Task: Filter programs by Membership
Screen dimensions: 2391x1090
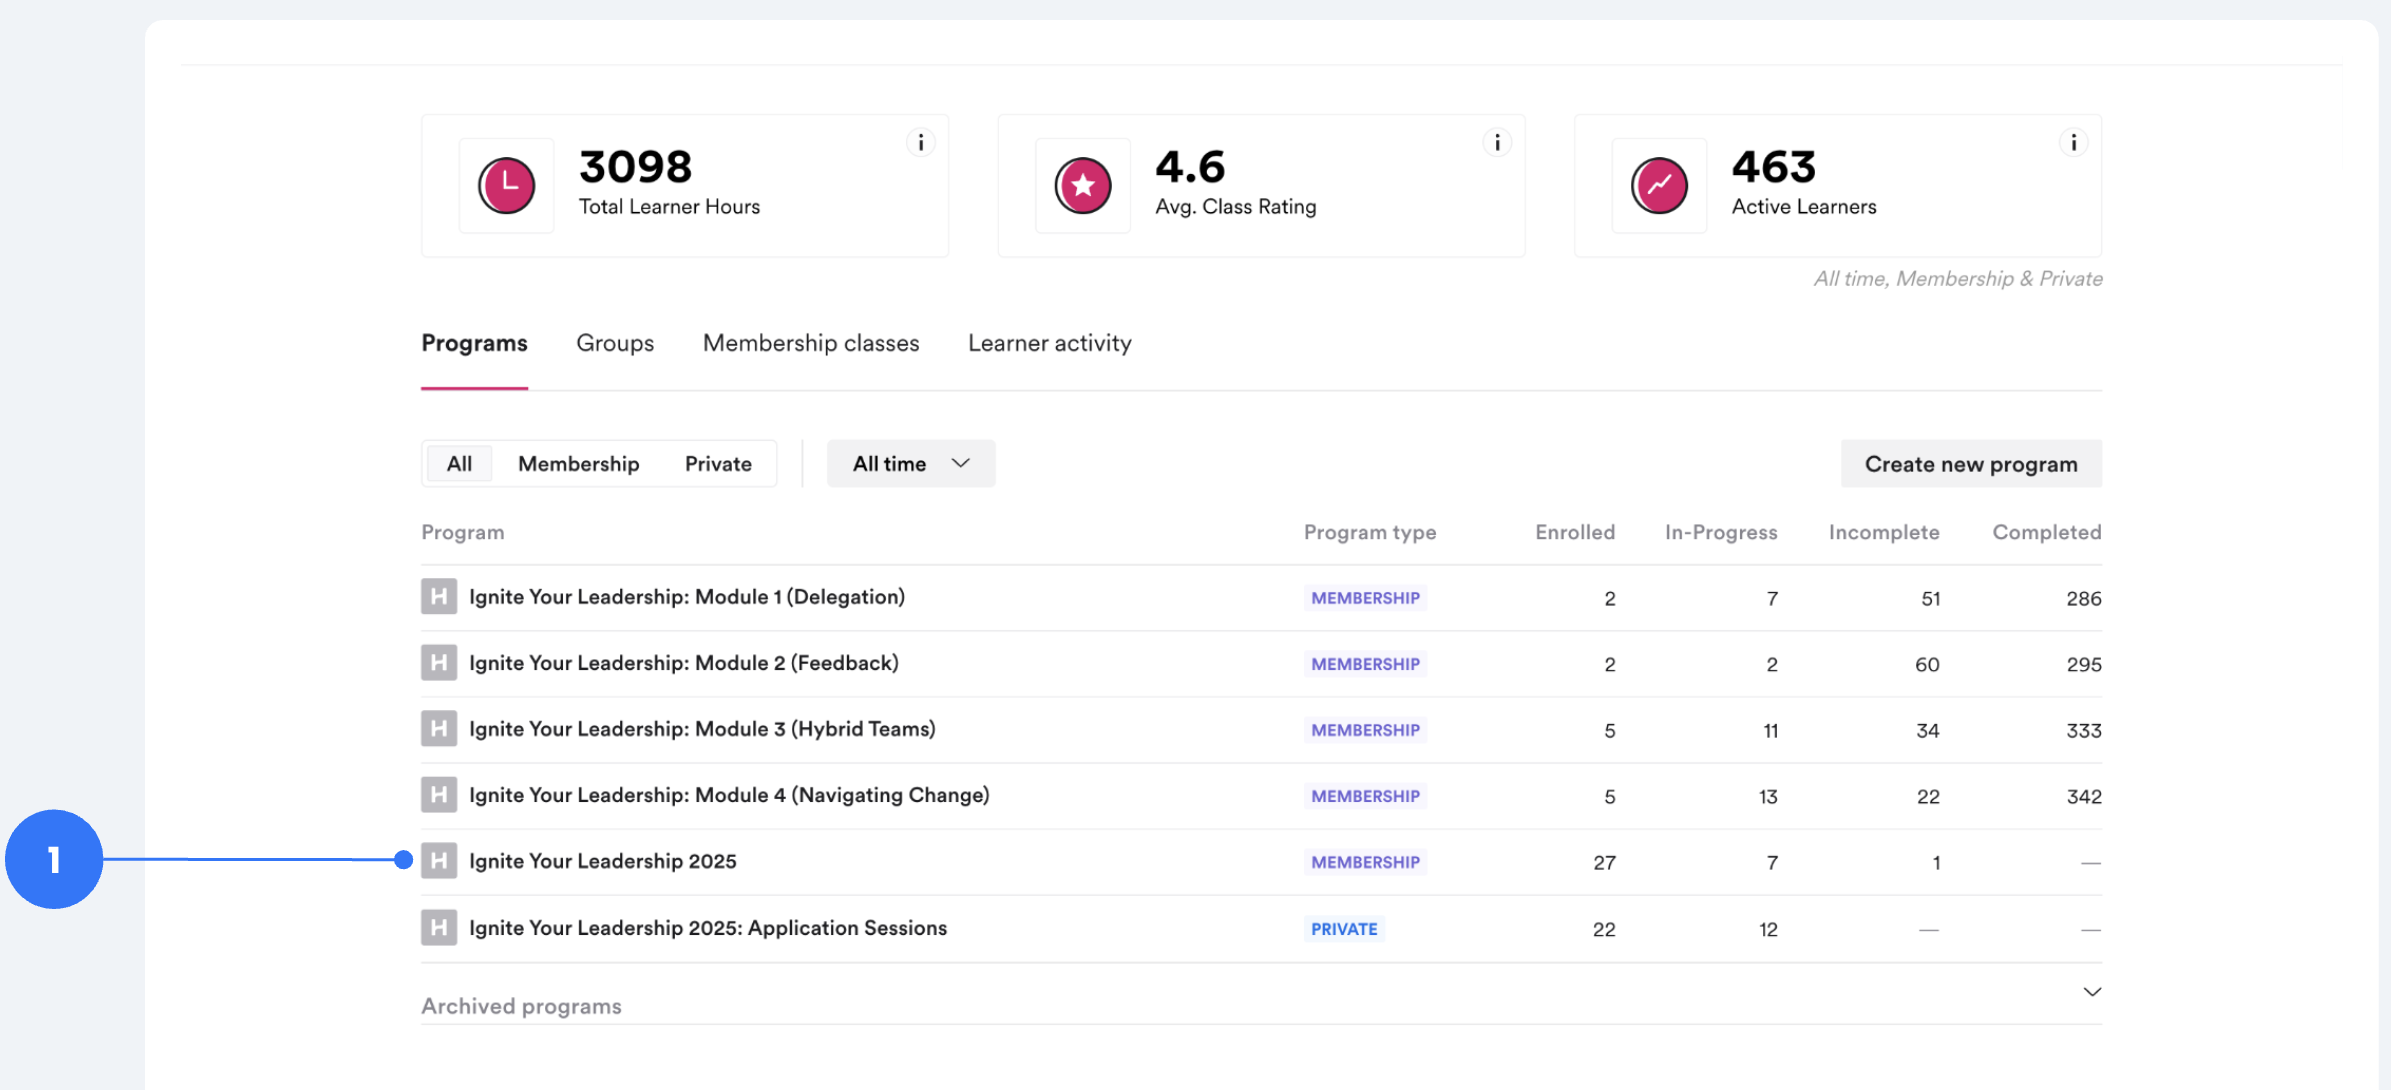Action: point(579,464)
